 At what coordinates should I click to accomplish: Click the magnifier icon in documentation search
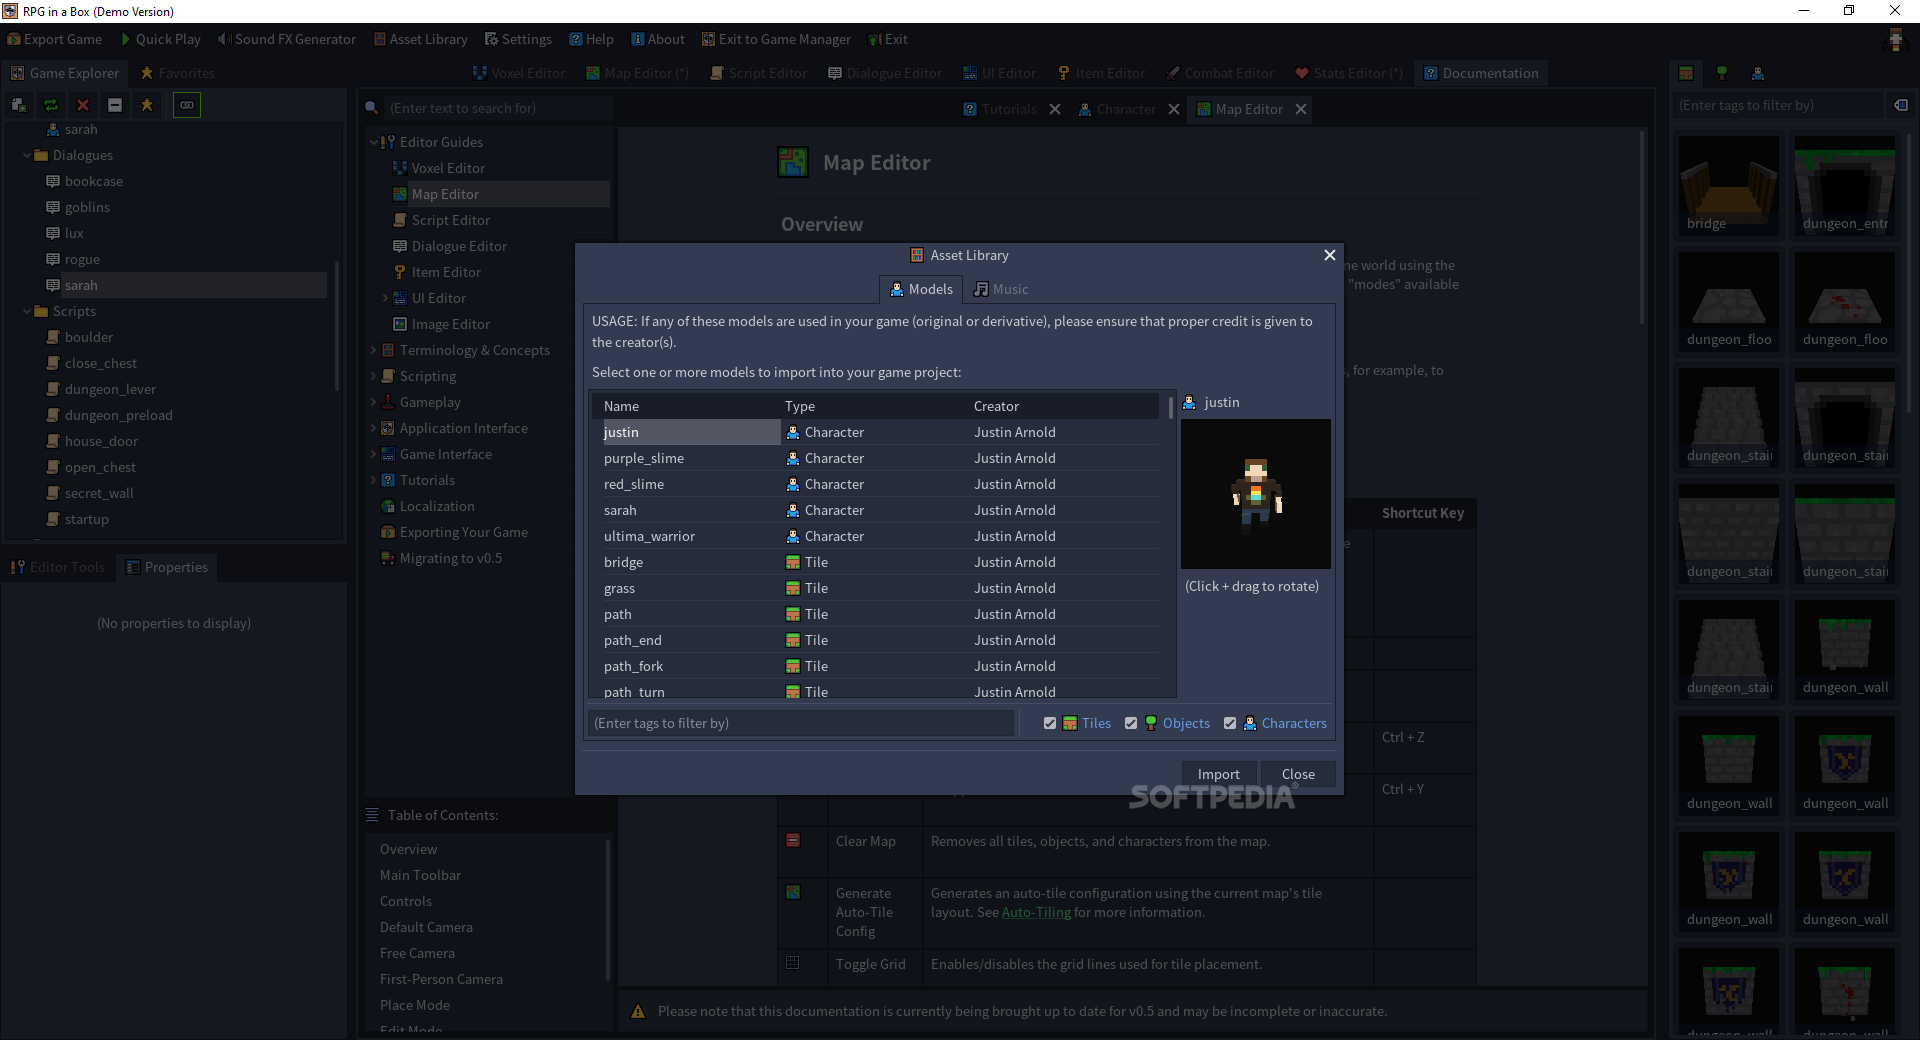[372, 108]
